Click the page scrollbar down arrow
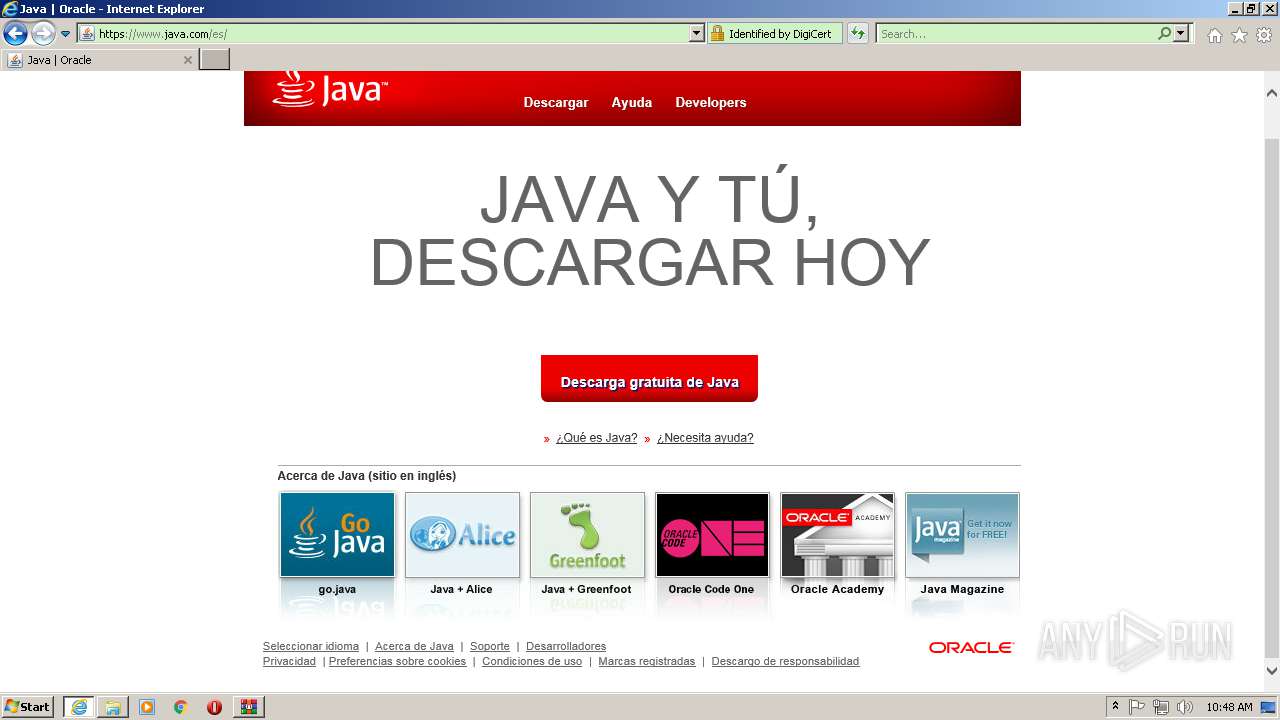Image resolution: width=1280 pixels, height=720 pixels. 1272,671
